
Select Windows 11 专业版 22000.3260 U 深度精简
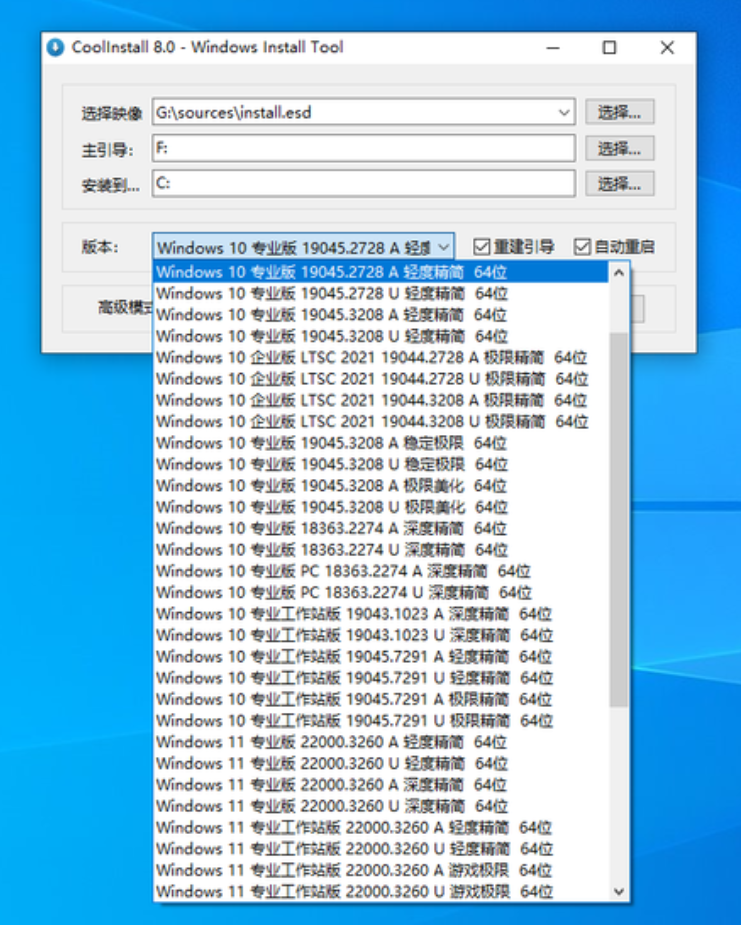pyautogui.click(x=381, y=806)
